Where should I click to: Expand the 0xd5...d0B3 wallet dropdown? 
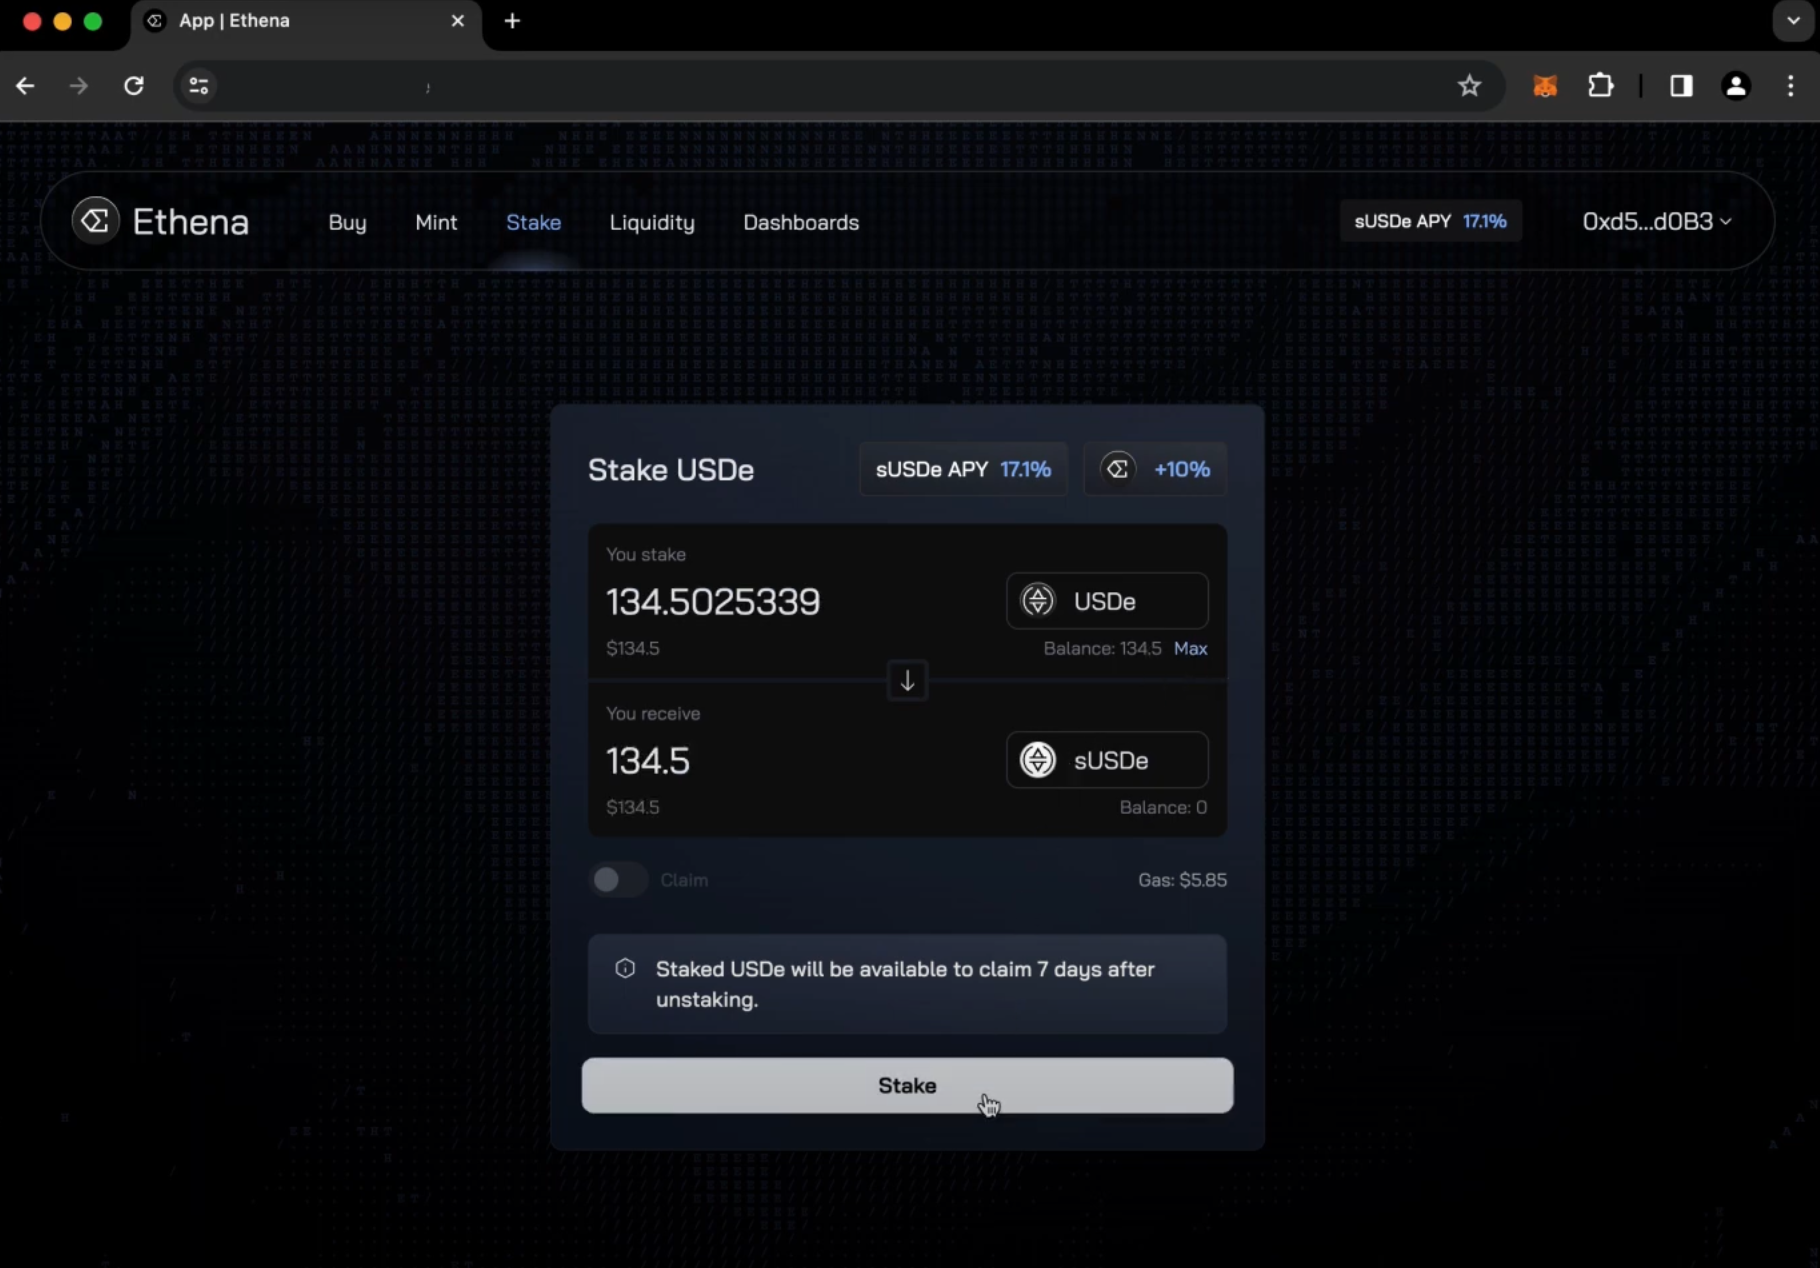point(1656,221)
